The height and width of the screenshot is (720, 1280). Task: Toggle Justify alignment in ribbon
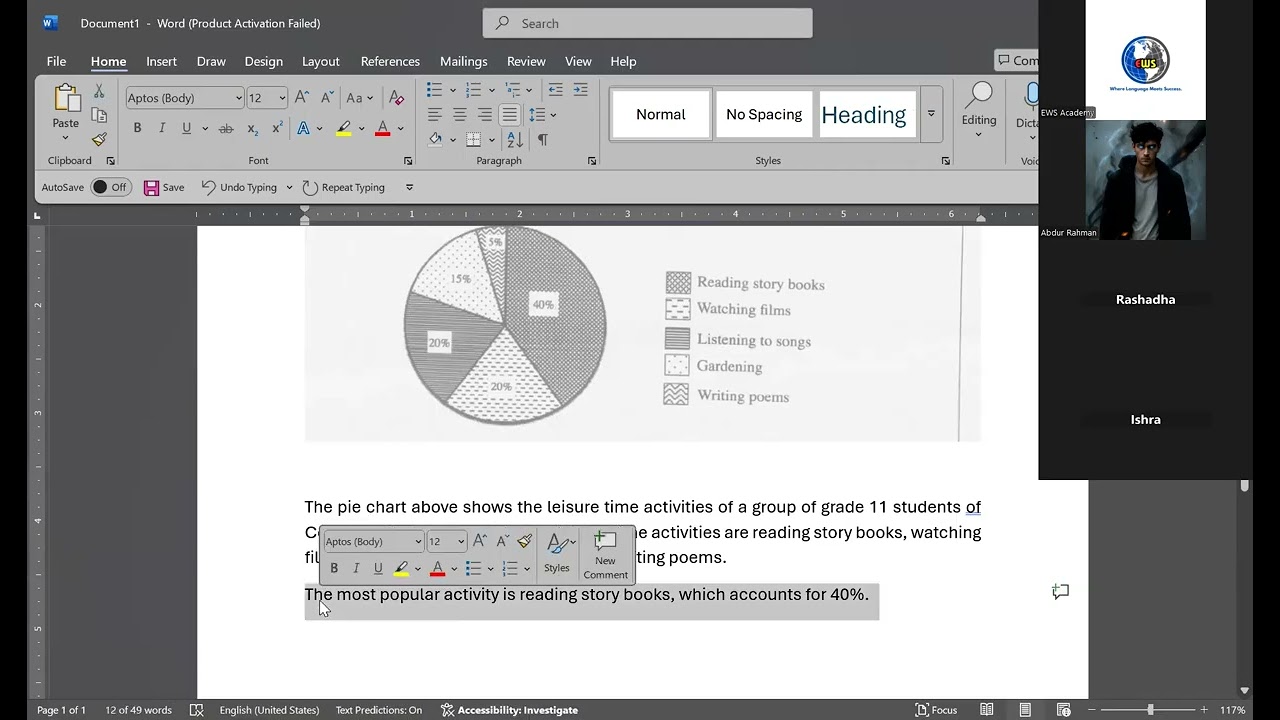pos(510,115)
